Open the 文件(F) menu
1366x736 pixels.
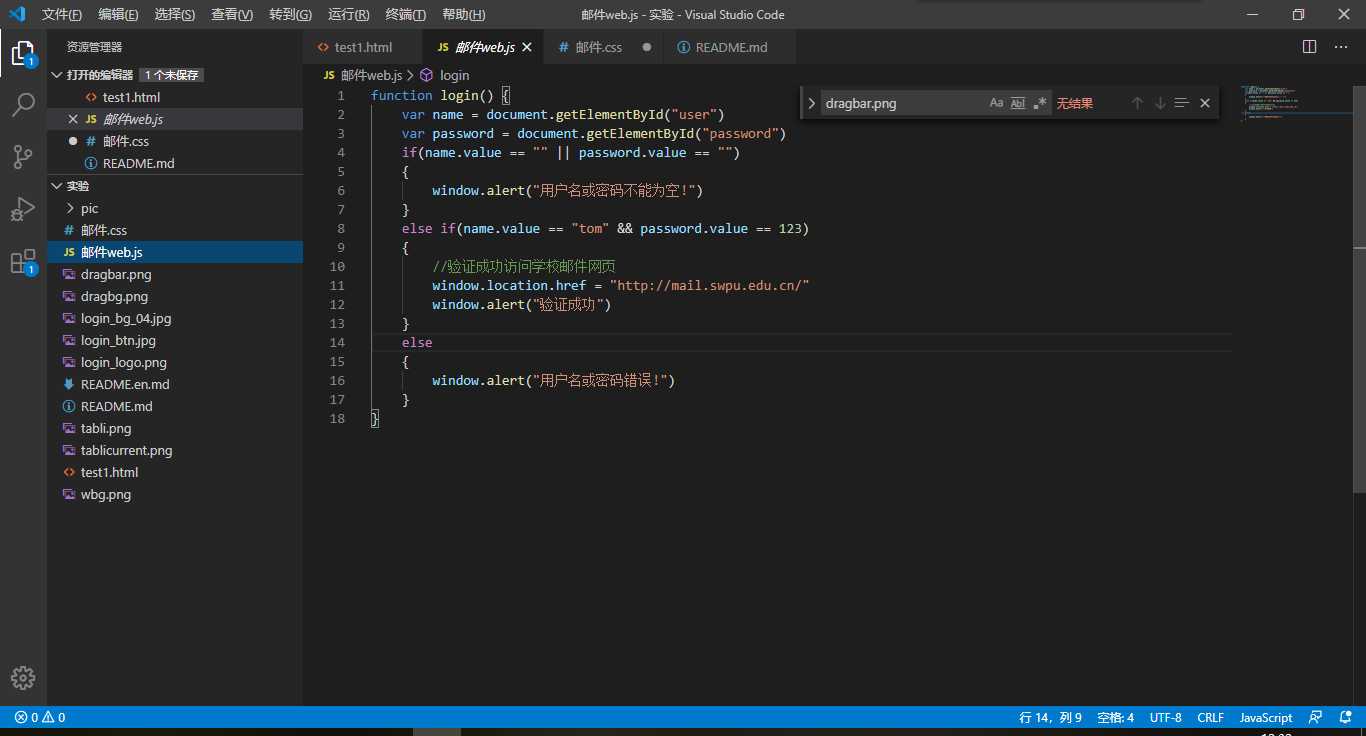[x=62, y=15]
